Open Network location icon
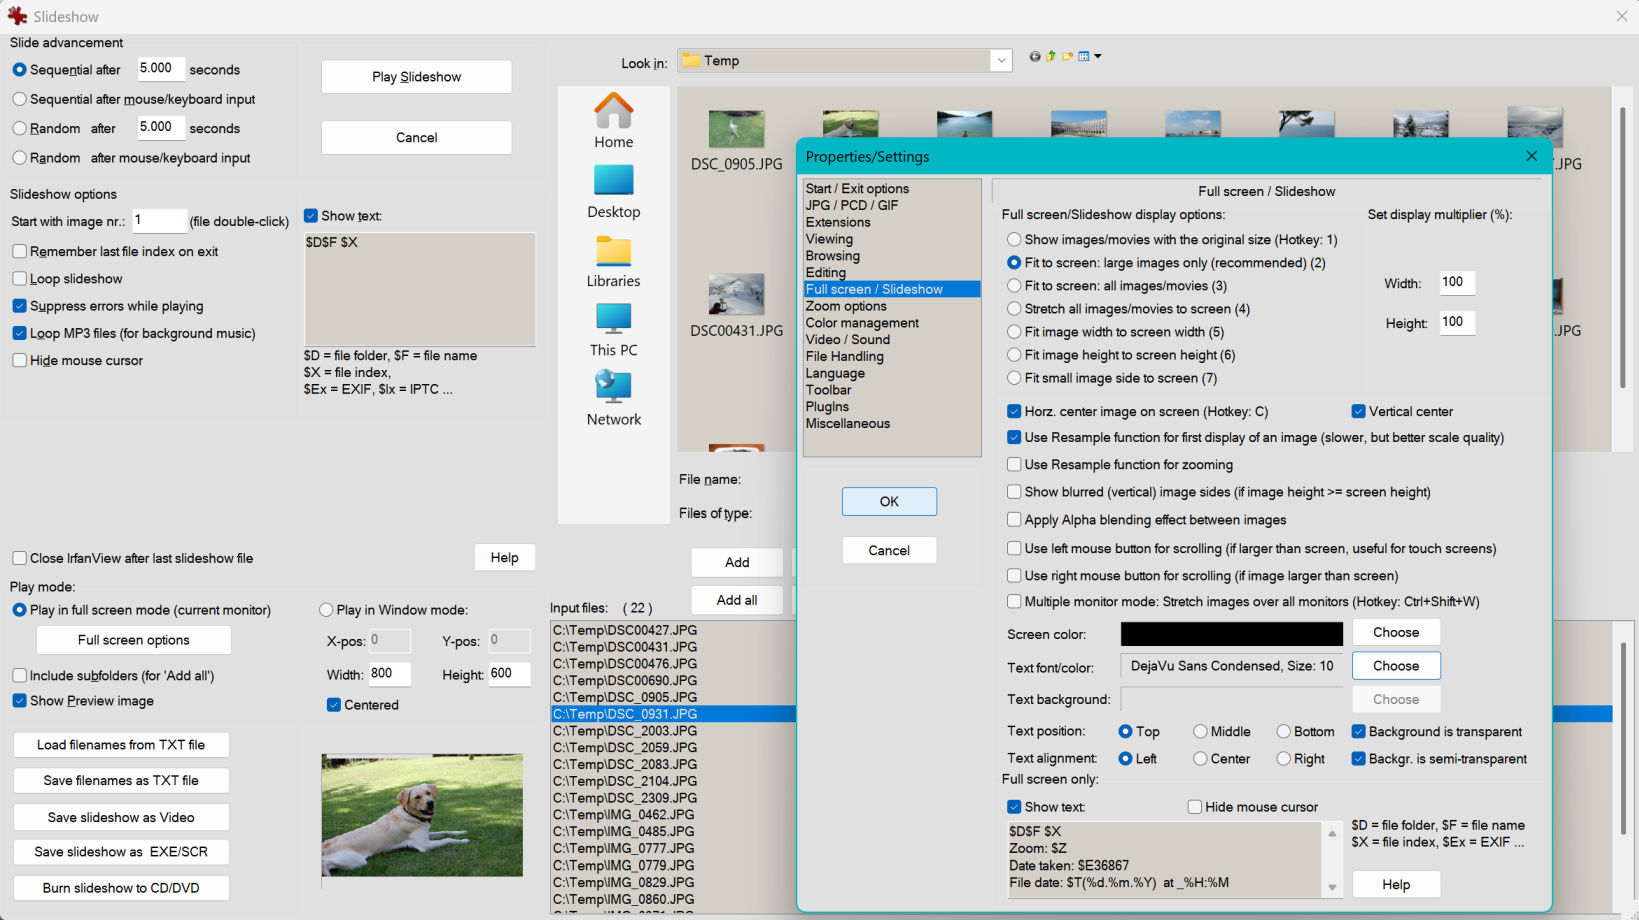This screenshot has width=1639, height=920. [x=613, y=388]
